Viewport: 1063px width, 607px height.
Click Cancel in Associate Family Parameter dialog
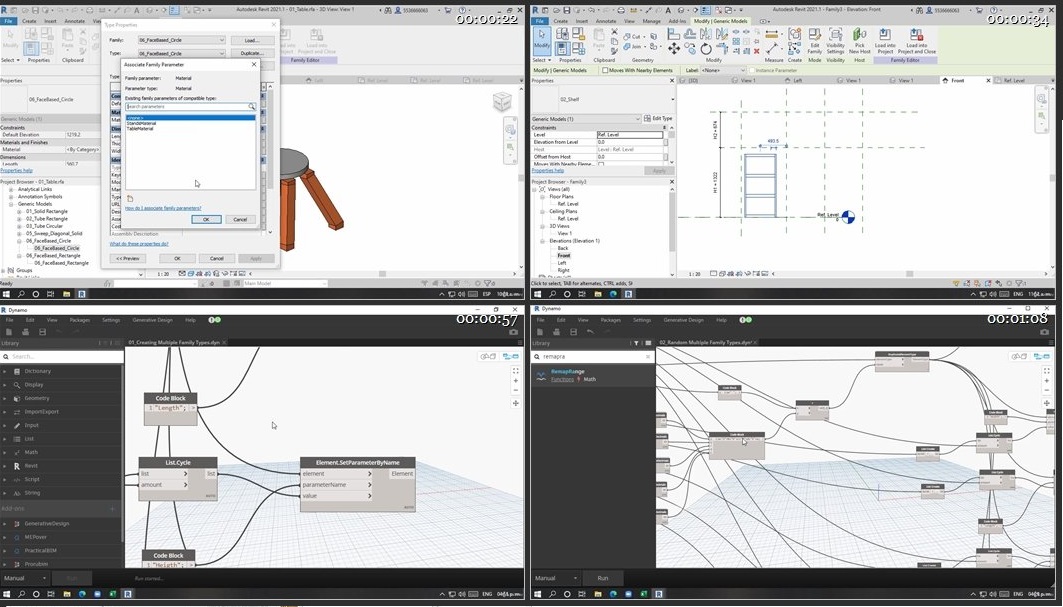(240, 219)
